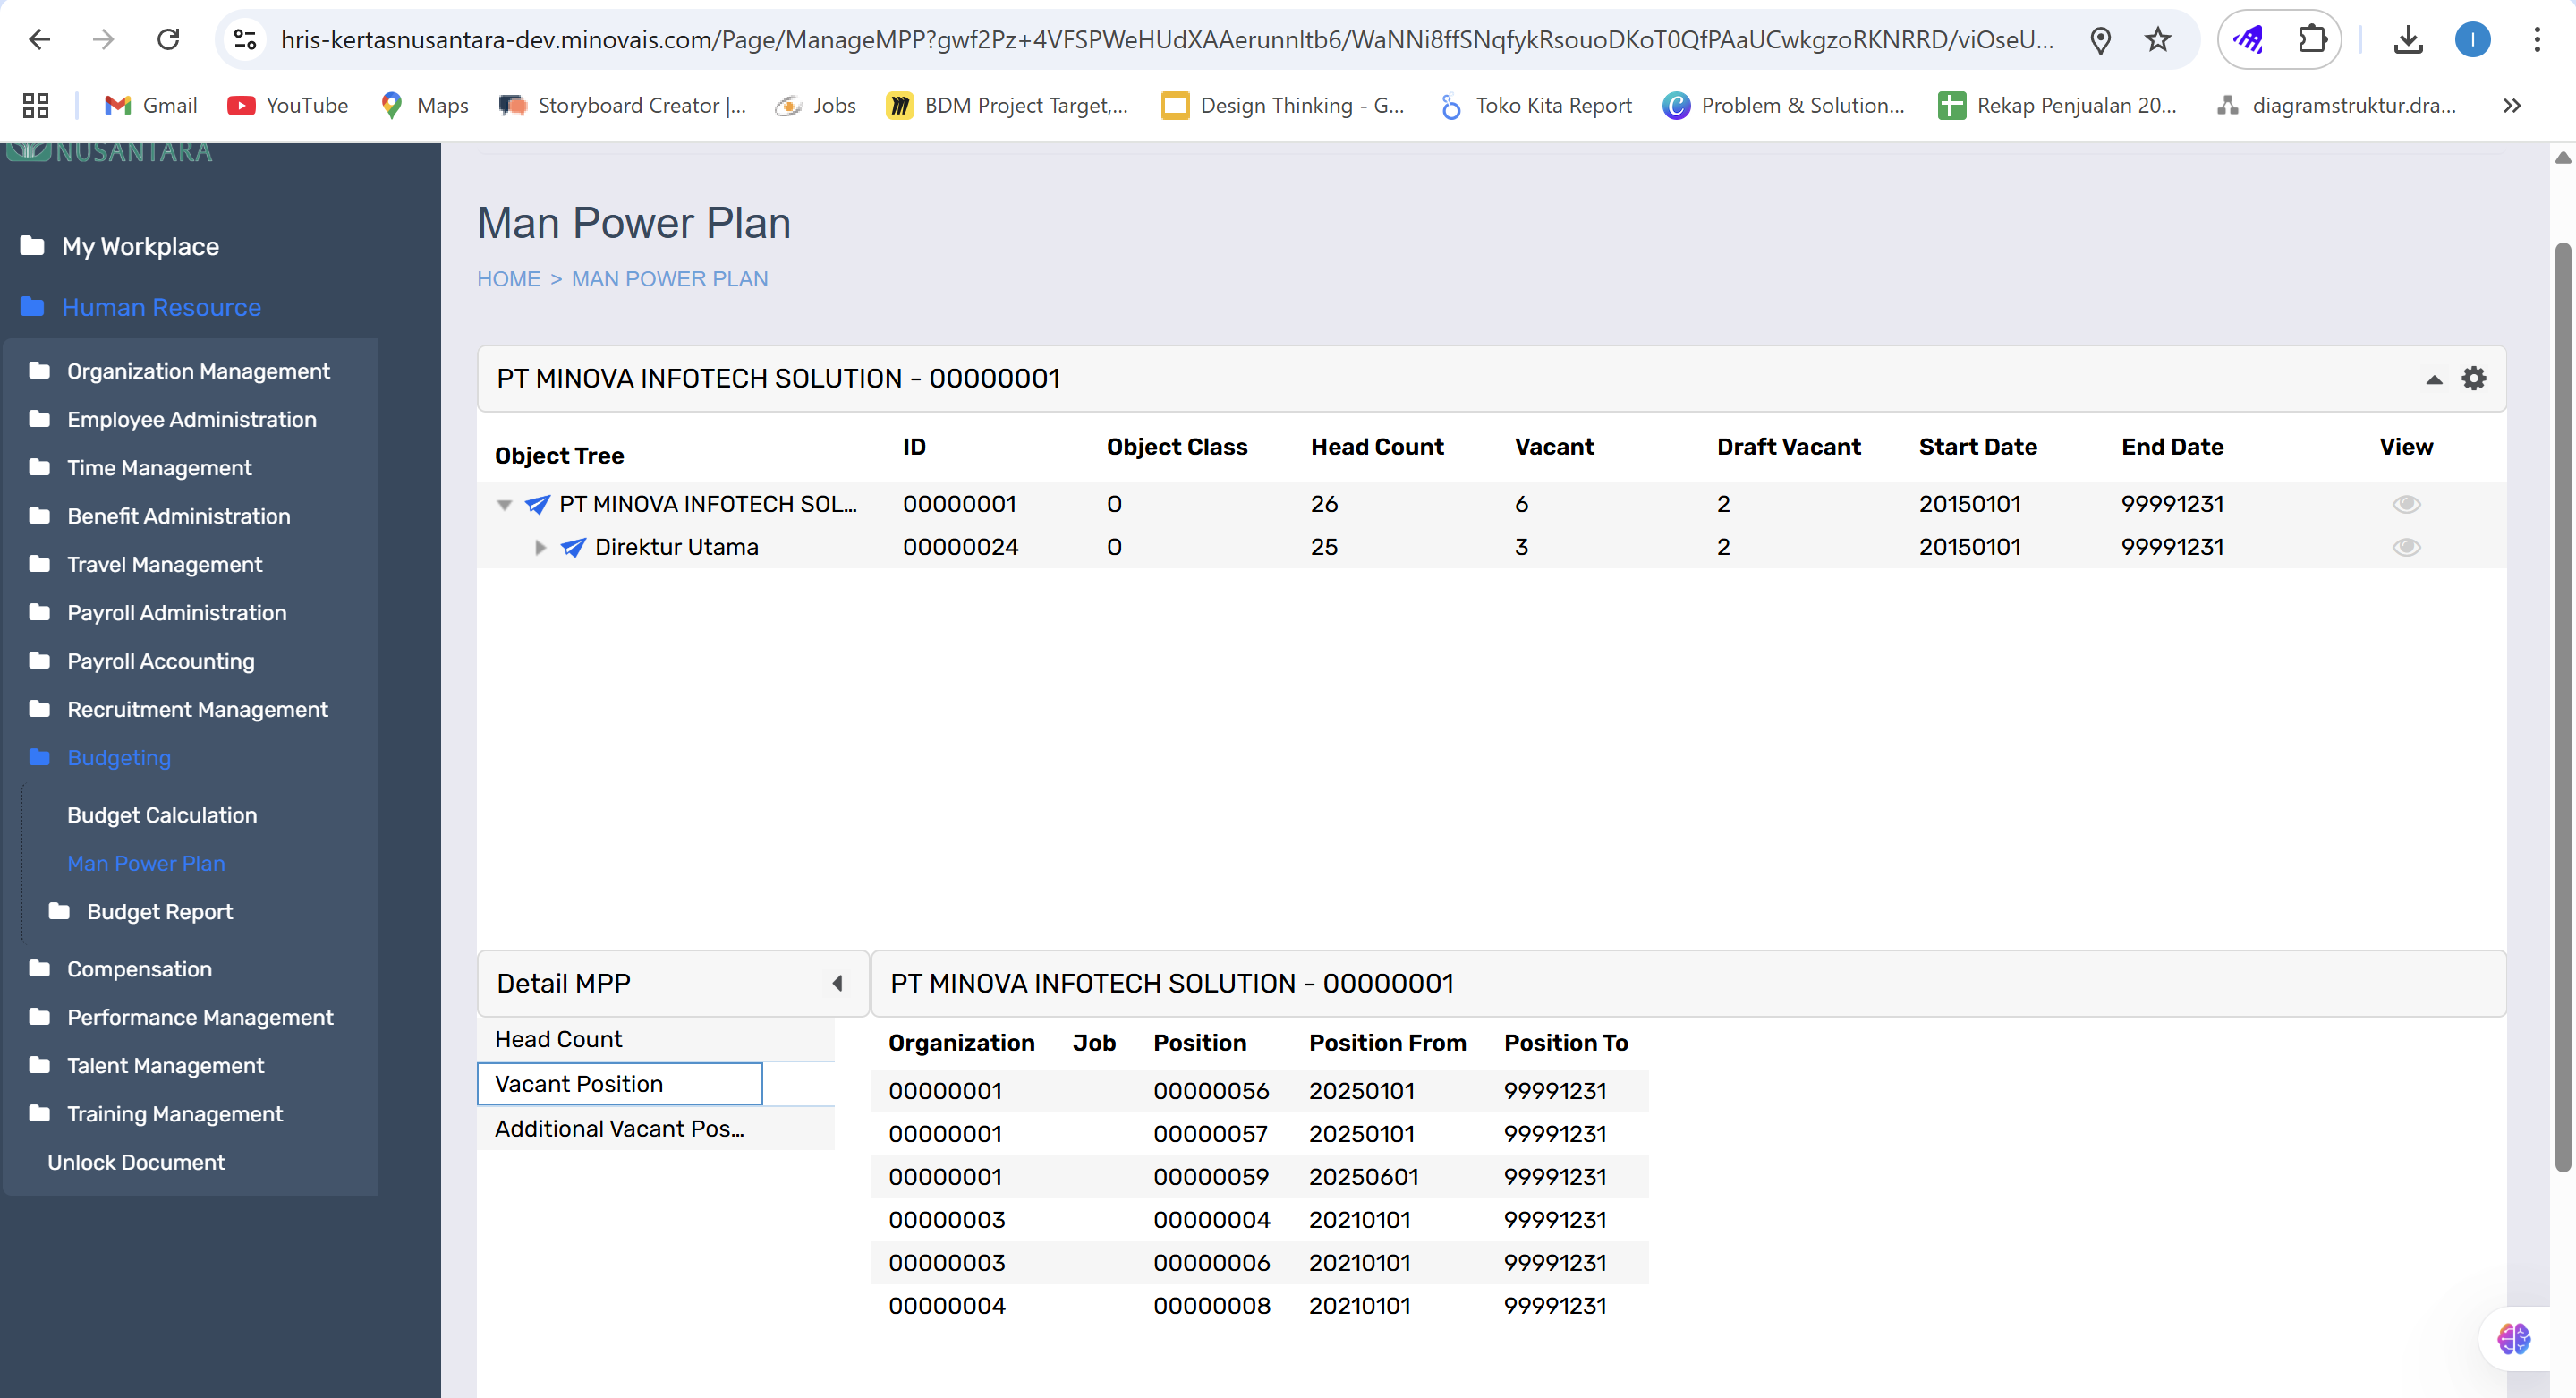Select Additional Vacant Position tab
Image resolution: width=2576 pixels, height=1398 pixels.
[619, 1128]
